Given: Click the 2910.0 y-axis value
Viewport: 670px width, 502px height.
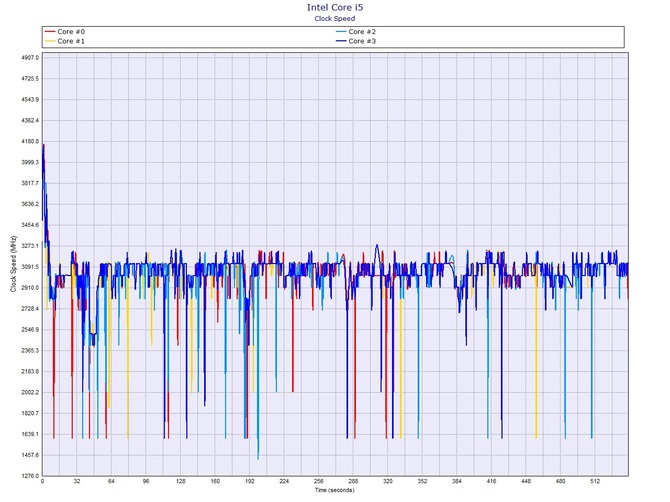Looking at the screenshot, I should point(30,288).
